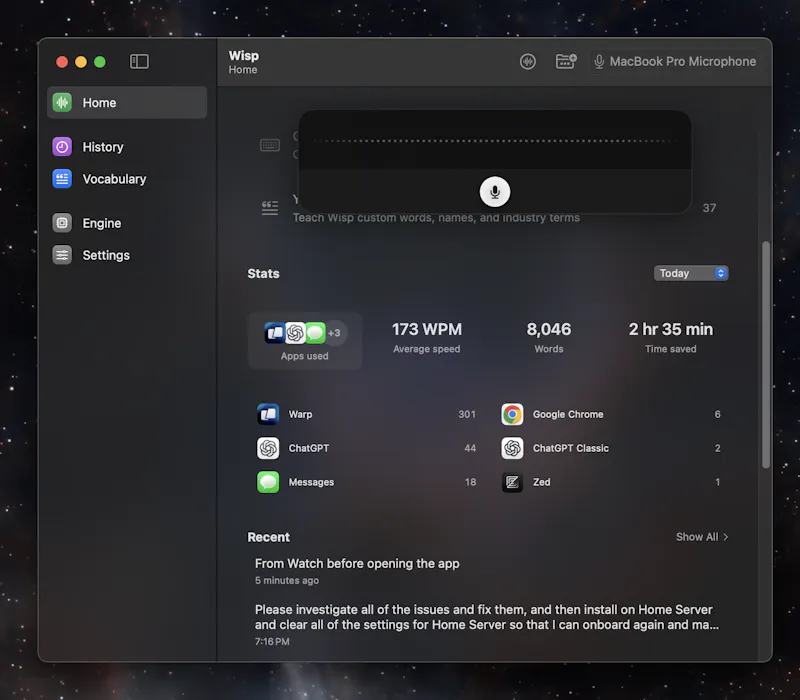Toggle the sidebar panel button
Screen dimensions: 800x700
coord(139,62)
